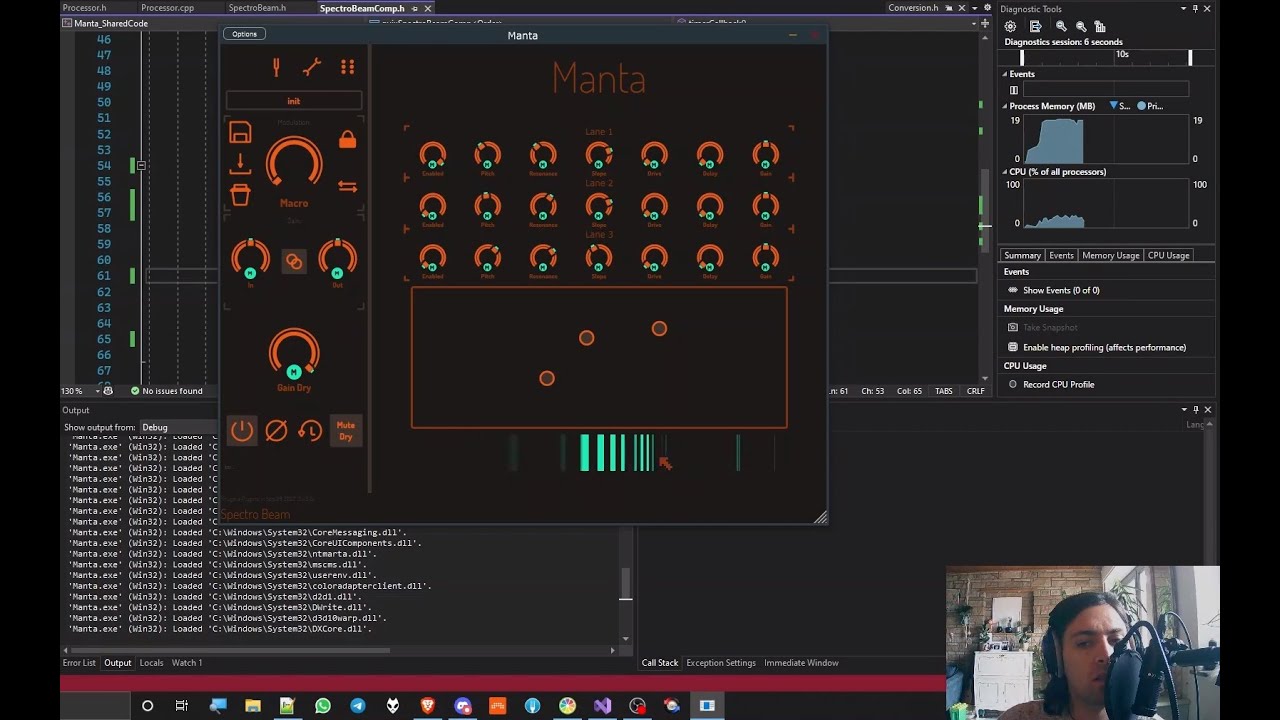
Task: Switch to Call Stack tab
Action: (660, 662)
